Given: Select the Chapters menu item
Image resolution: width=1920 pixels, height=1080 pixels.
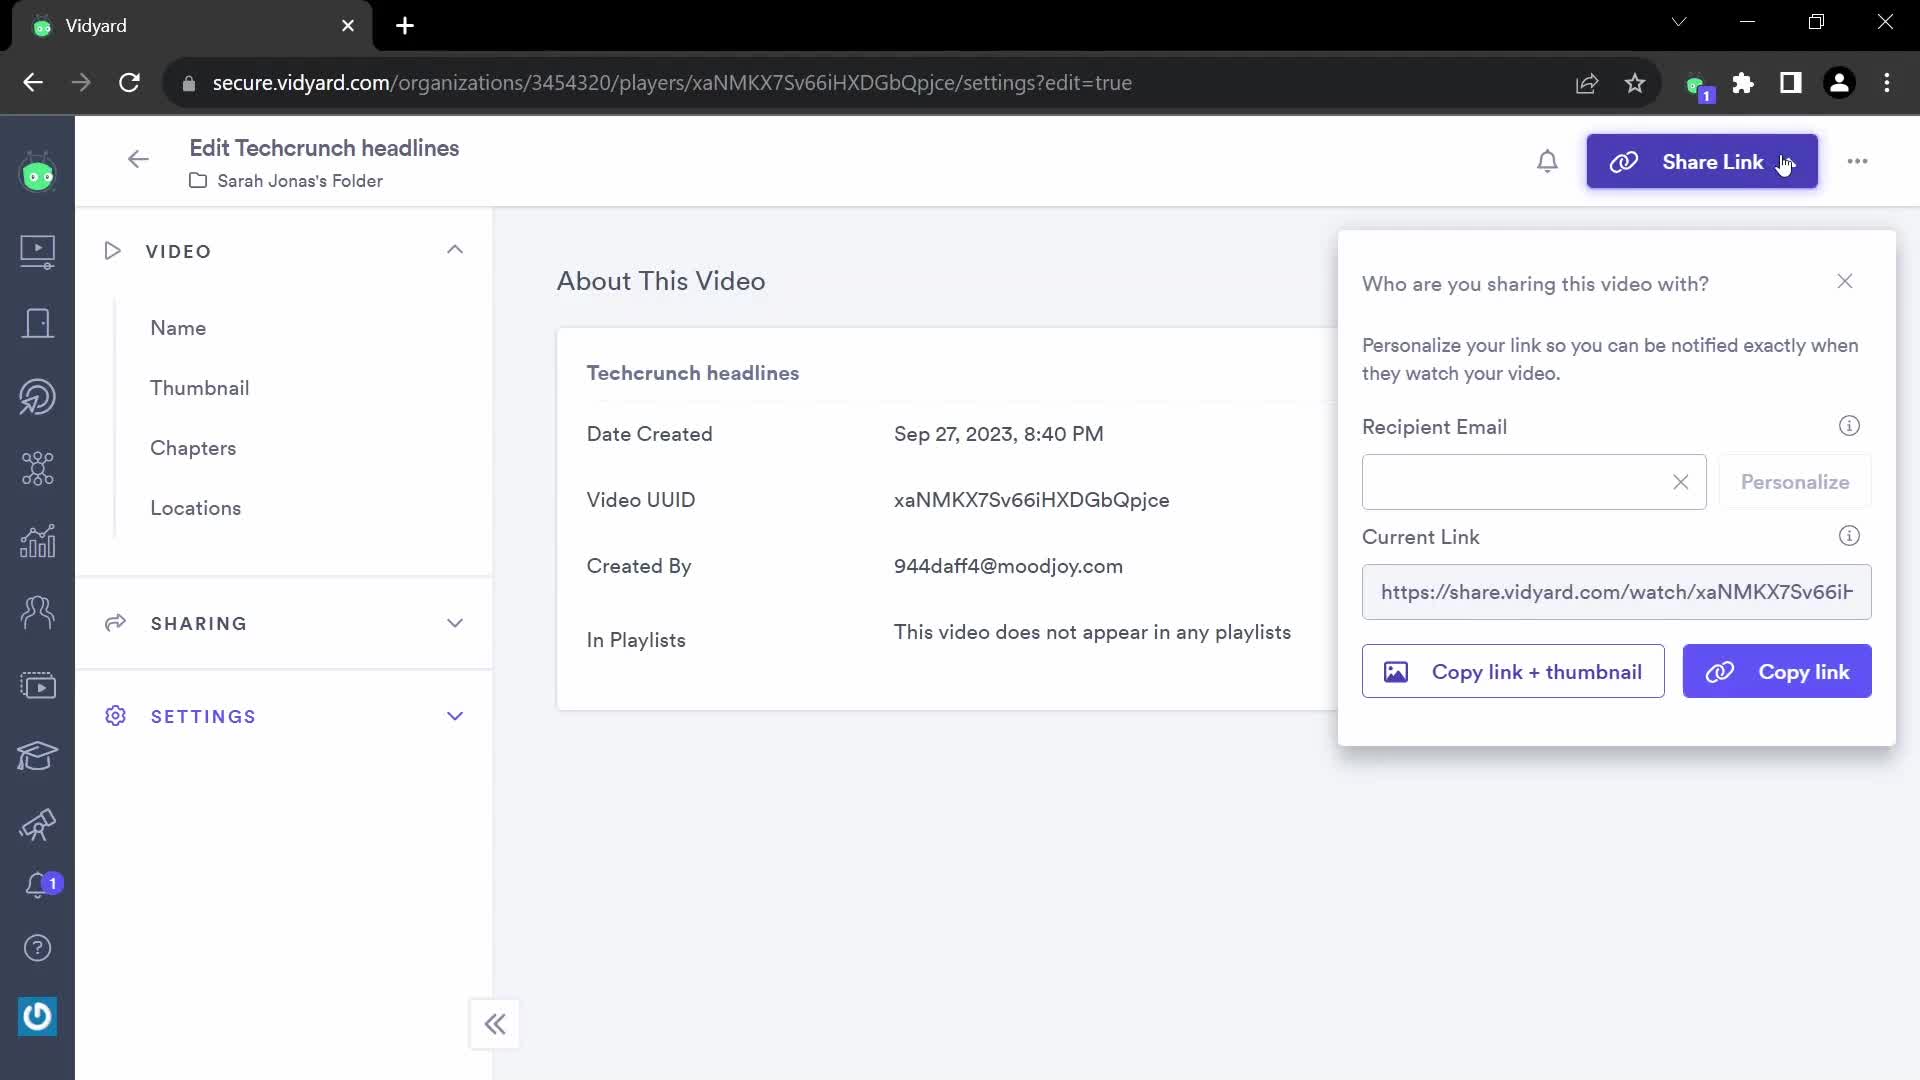Looking at the screenshot, I should pos(193,448).
